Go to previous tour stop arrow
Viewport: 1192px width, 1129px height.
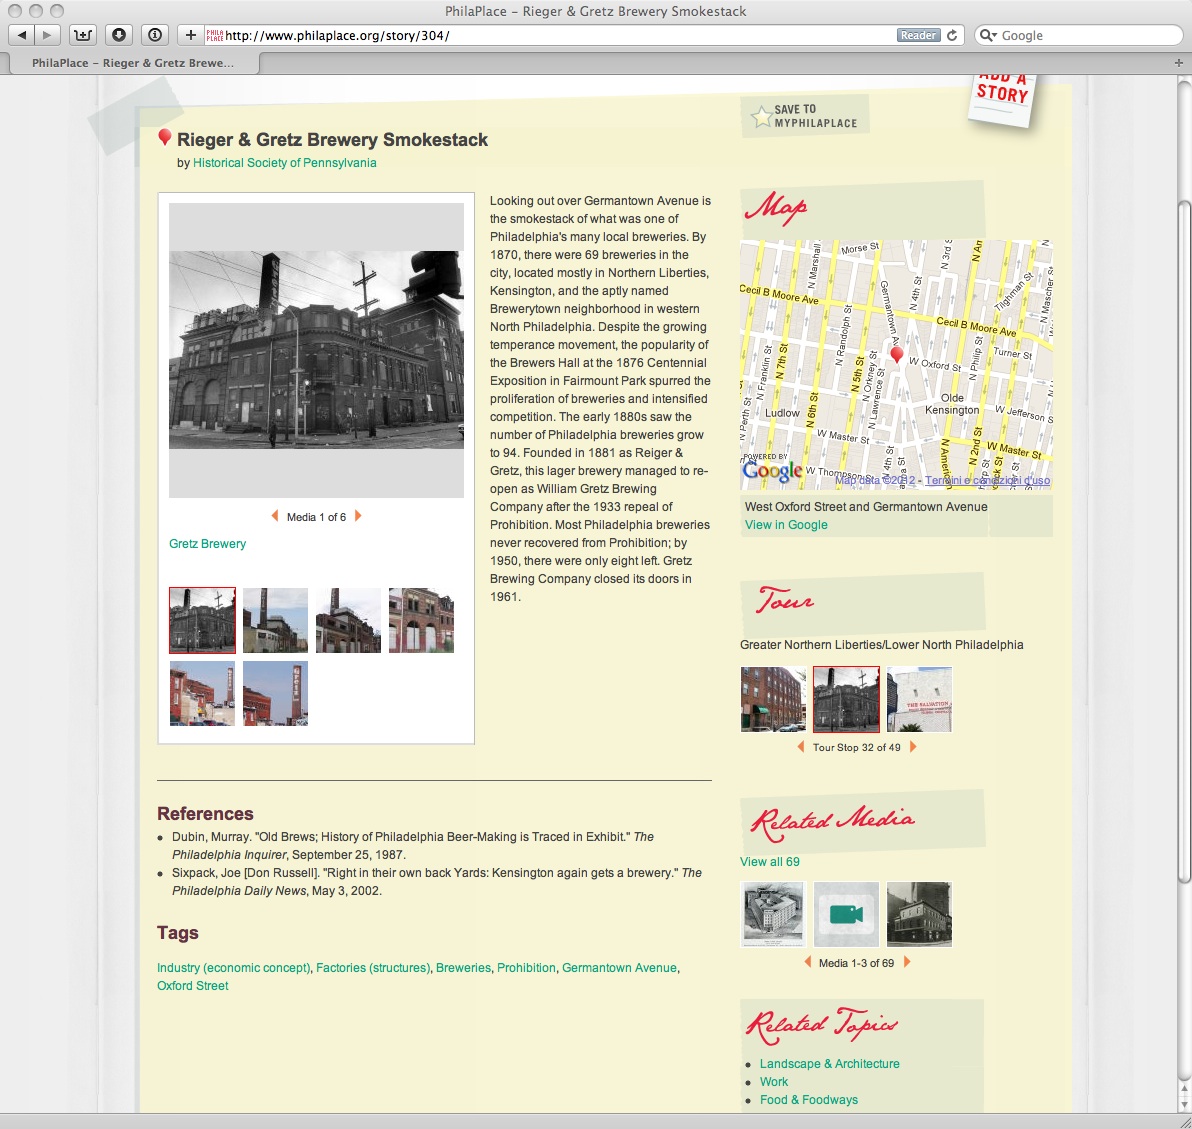[800, 747]
